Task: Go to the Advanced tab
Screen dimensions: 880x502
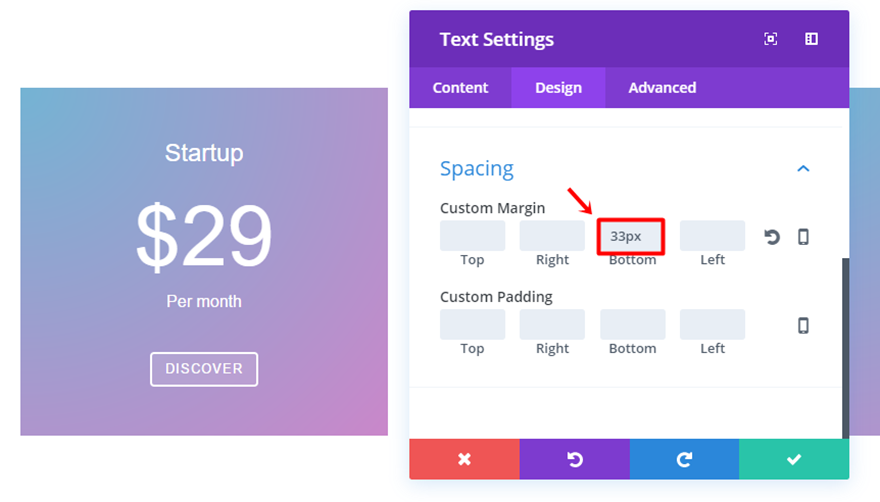Action: [x=662, y=88]
